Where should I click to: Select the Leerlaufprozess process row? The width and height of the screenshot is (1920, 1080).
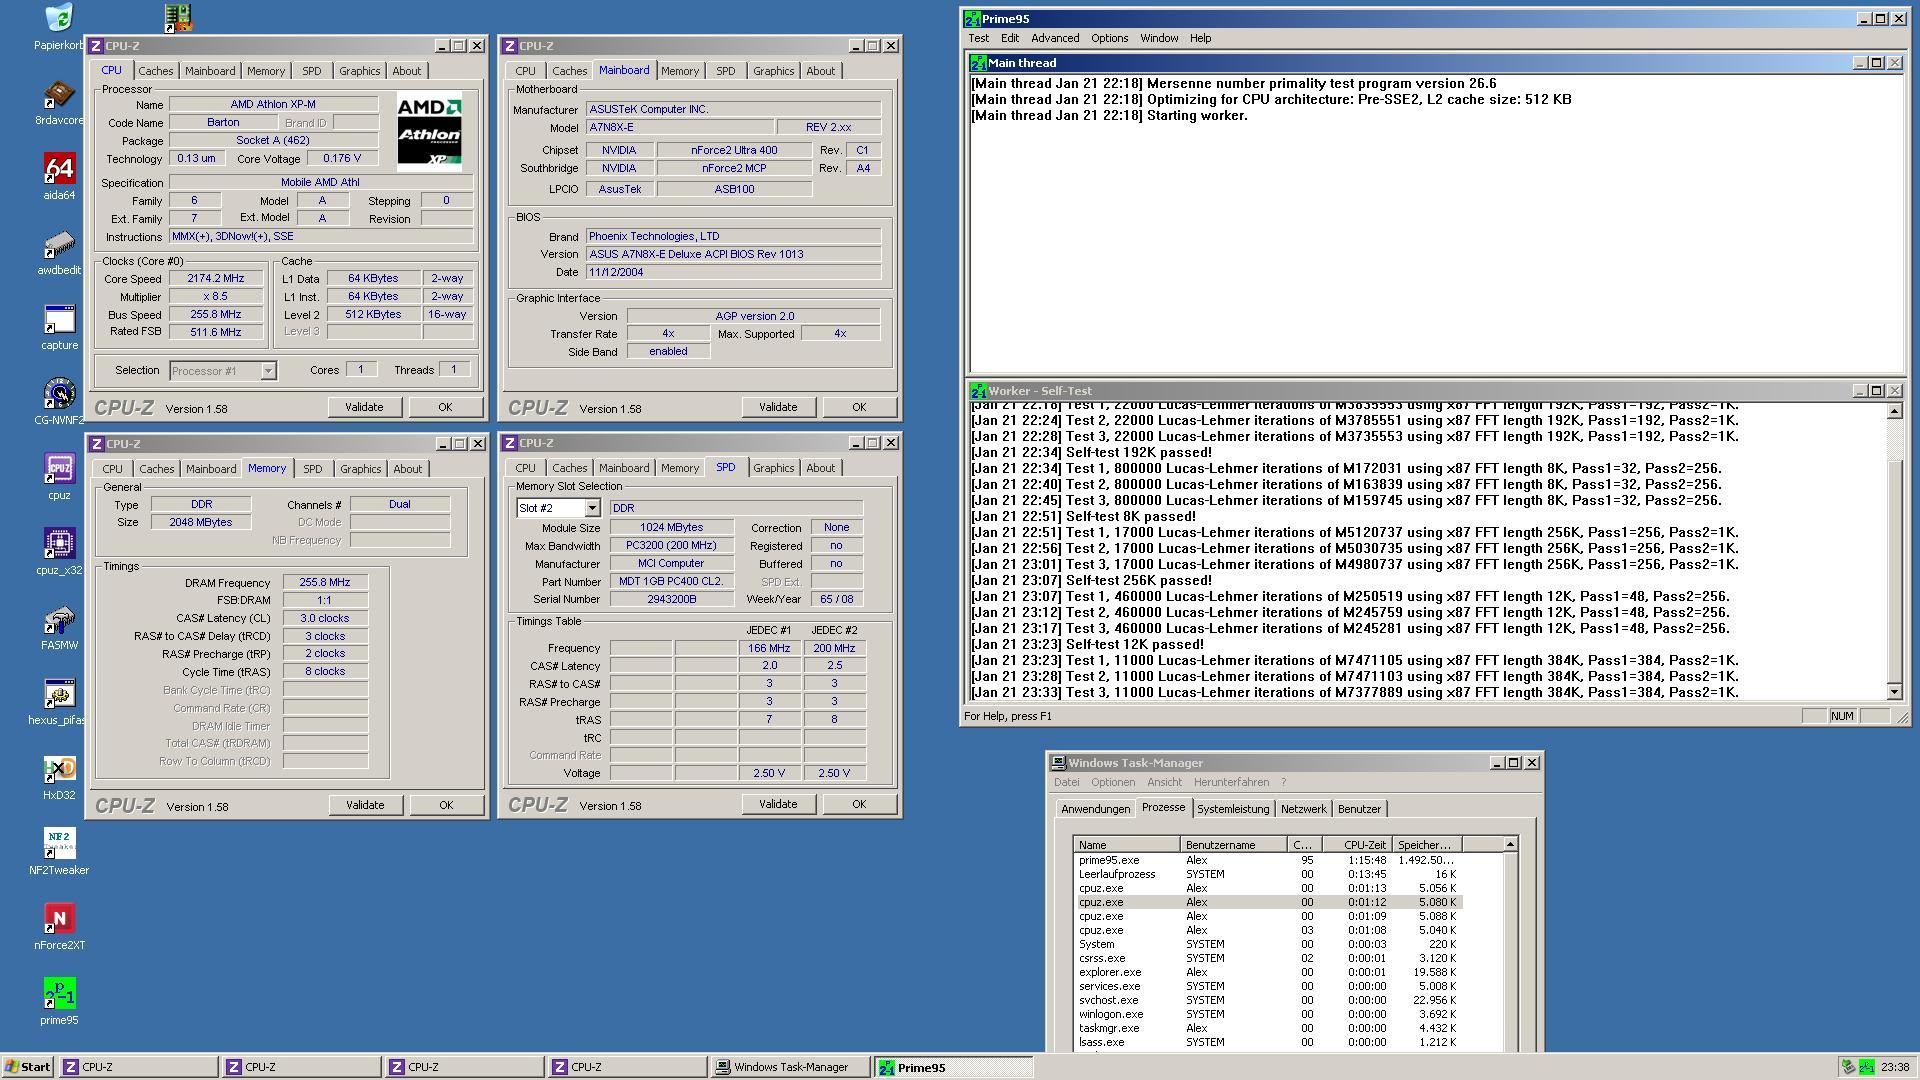coord(1268,874)
